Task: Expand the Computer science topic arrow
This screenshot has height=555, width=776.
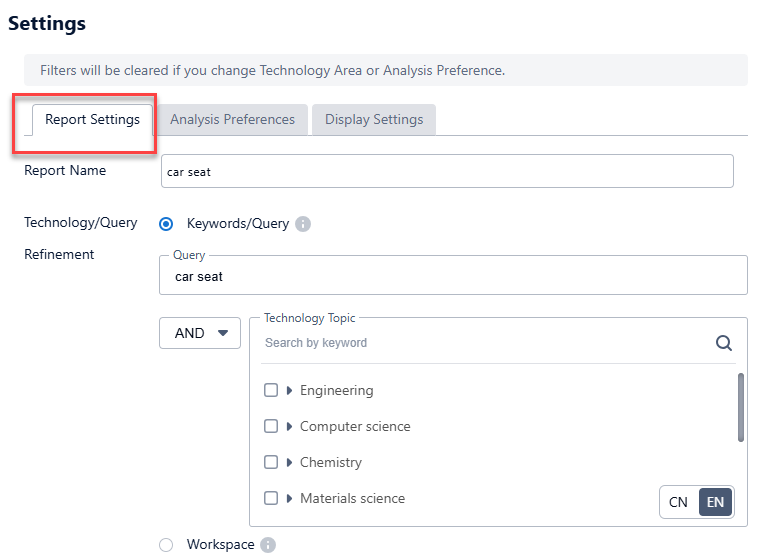Action: coord(290,427)
